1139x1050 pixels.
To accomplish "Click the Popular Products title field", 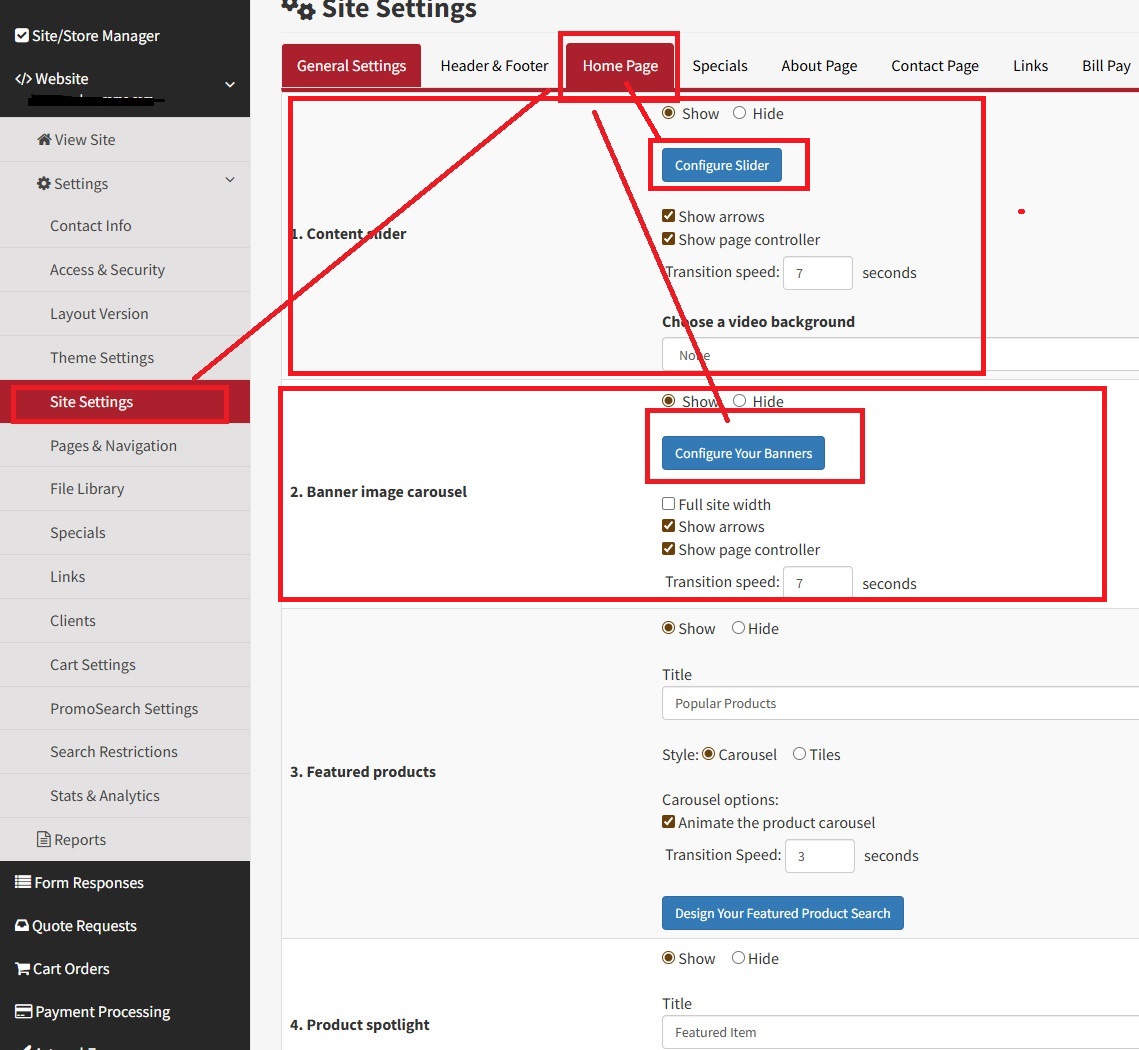I will [900, 703].
